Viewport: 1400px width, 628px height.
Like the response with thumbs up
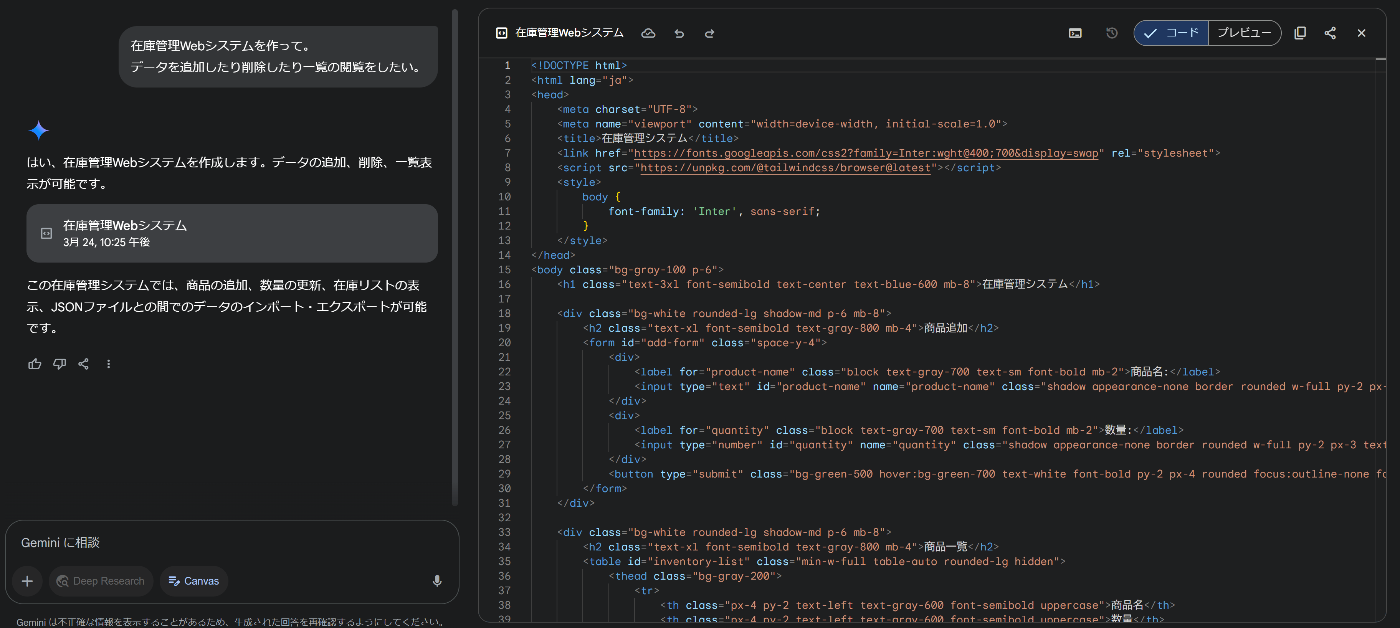(35, 364)
